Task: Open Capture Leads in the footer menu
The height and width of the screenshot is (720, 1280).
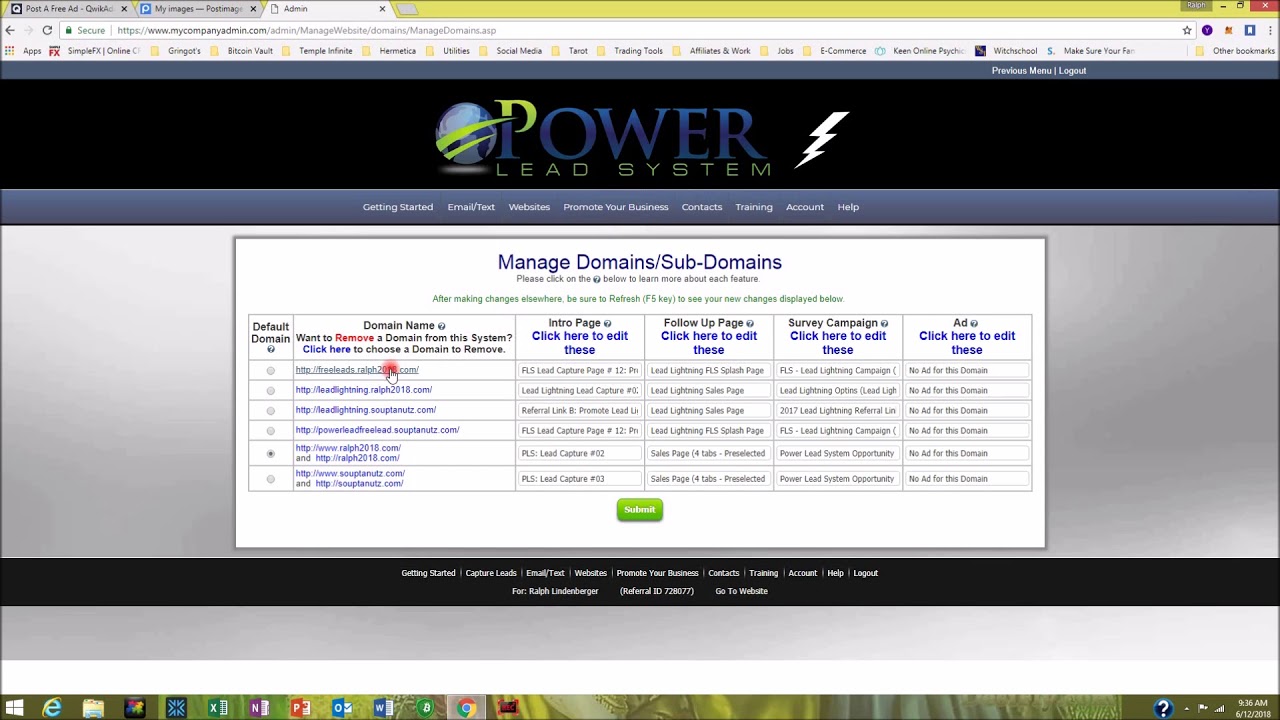Action: (491, 573)
